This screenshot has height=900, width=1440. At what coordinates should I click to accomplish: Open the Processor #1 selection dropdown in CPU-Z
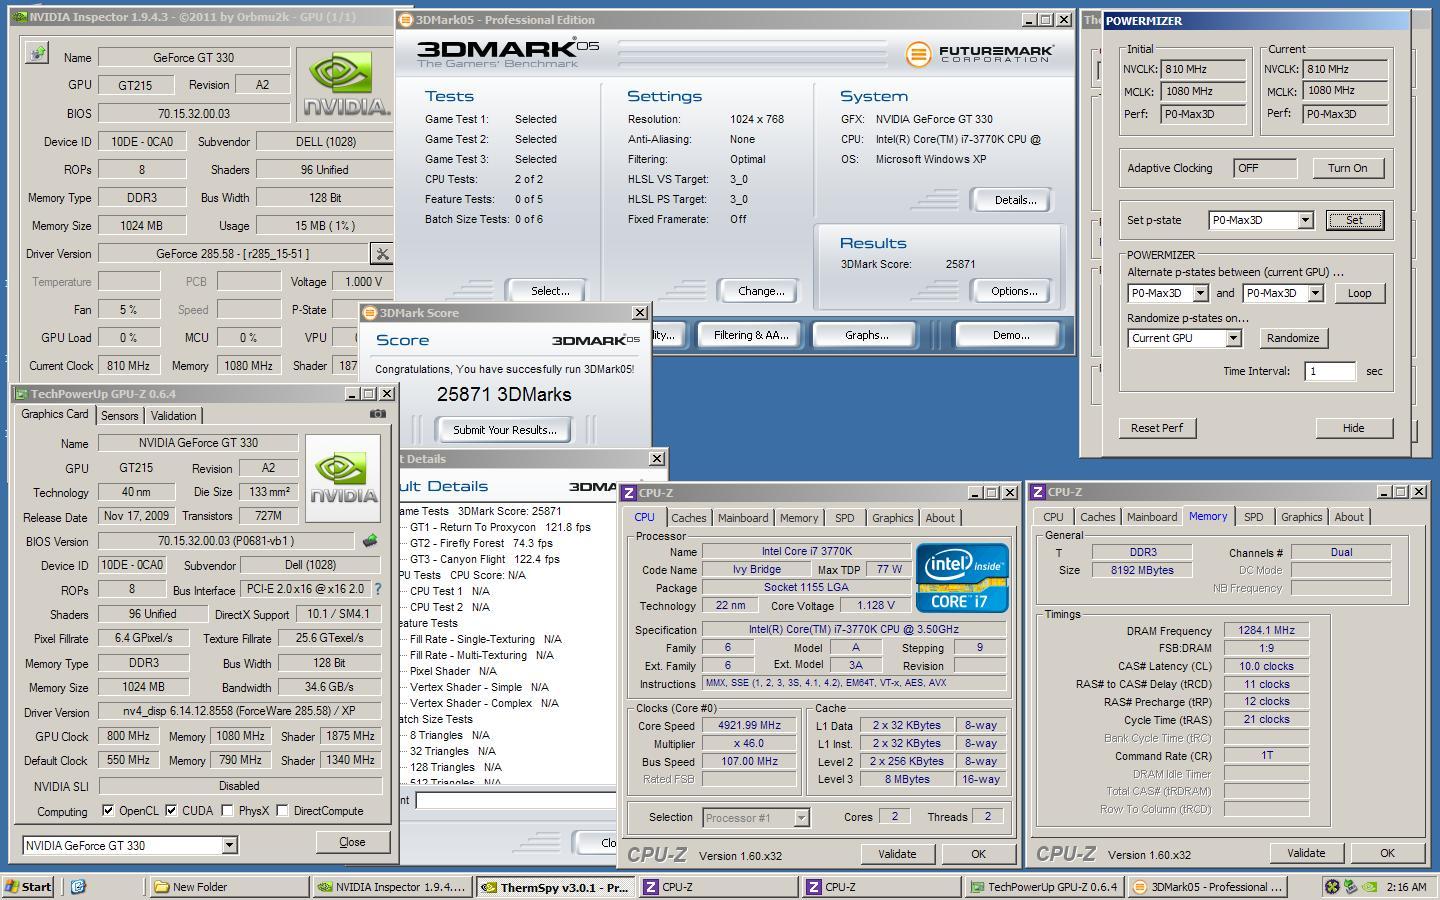coord(801,818)
